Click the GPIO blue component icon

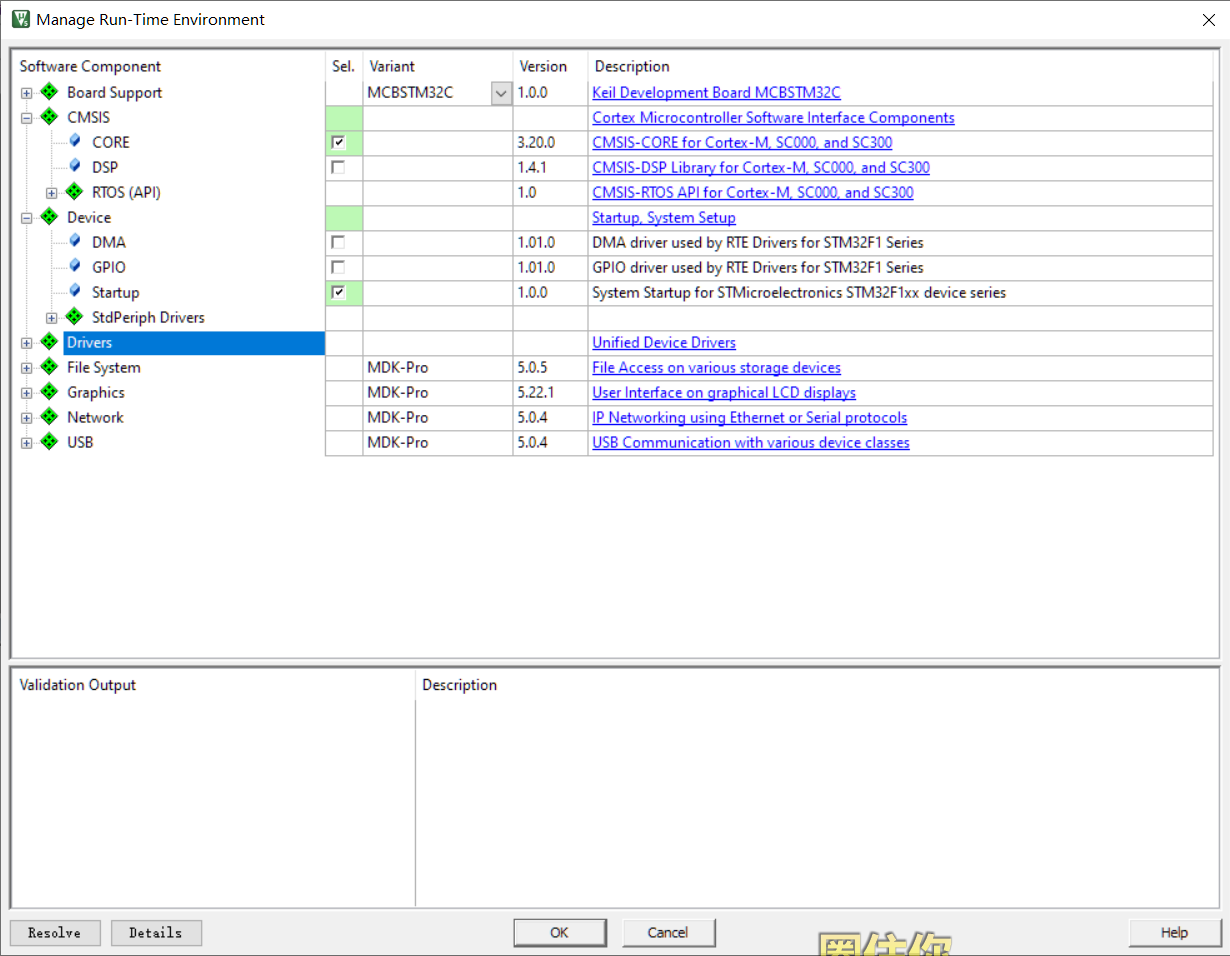tap(75, 266)
